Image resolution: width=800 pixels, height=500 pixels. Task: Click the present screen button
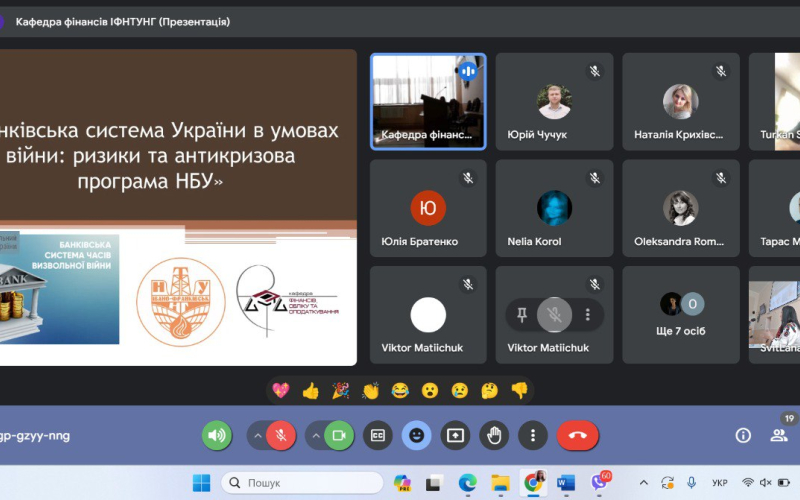point(455,435)
